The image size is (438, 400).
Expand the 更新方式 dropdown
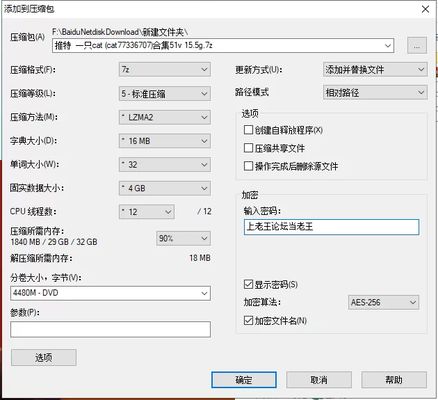(375, 70)
